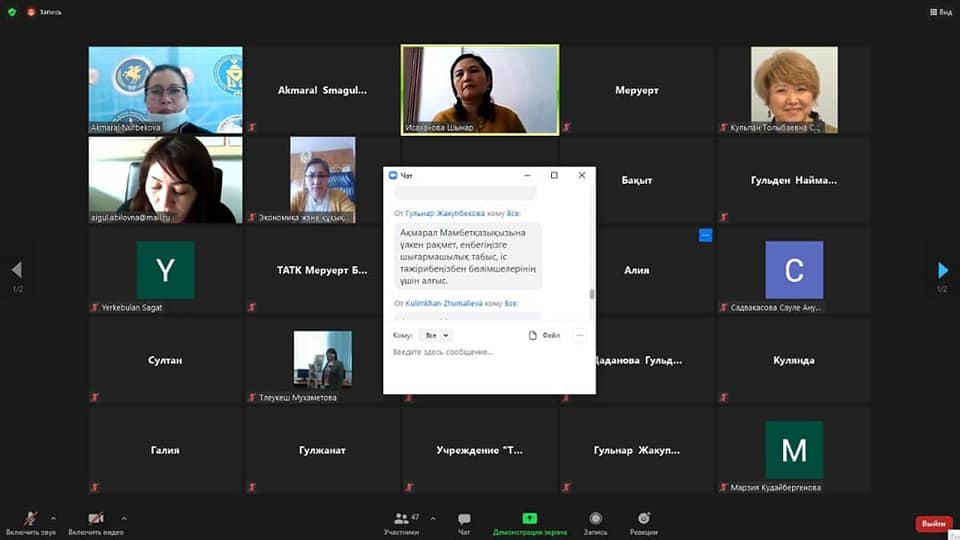Click the chat window scrollbar
Image resolution: width=960 pixels, height=540 pixels.
coord(591,294)
